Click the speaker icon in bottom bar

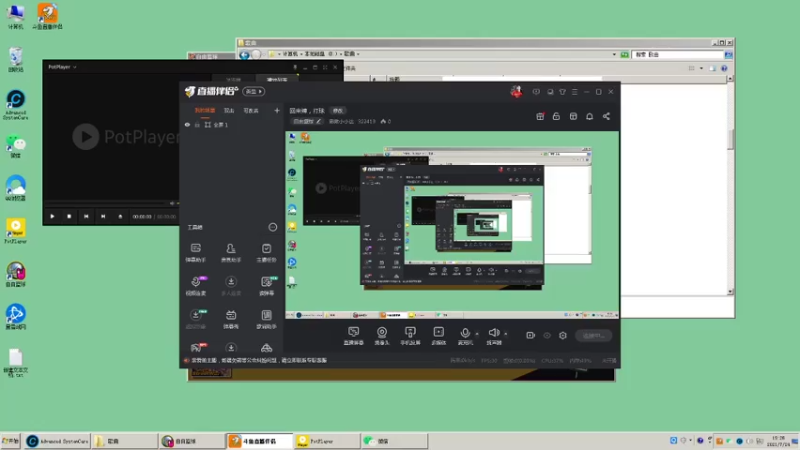point(493,333)
